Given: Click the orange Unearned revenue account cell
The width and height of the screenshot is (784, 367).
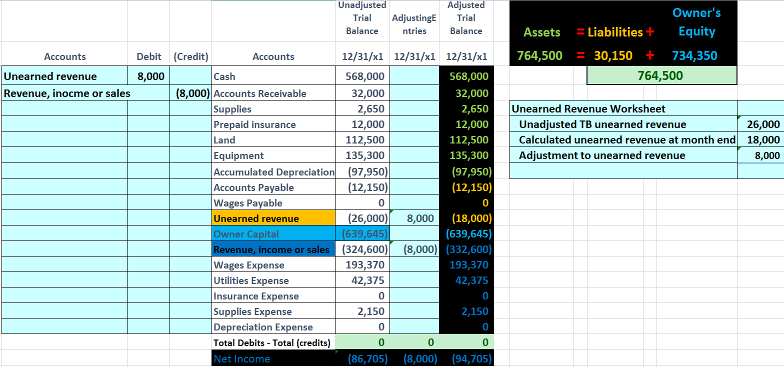Looking at the screenshot, I should [274, 218].
